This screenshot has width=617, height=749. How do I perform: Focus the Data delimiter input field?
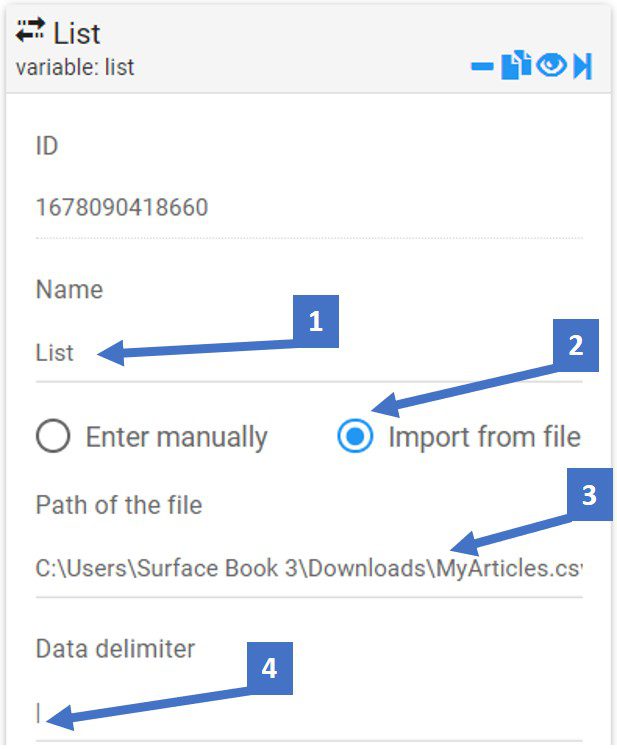click(x=309, y=714)
